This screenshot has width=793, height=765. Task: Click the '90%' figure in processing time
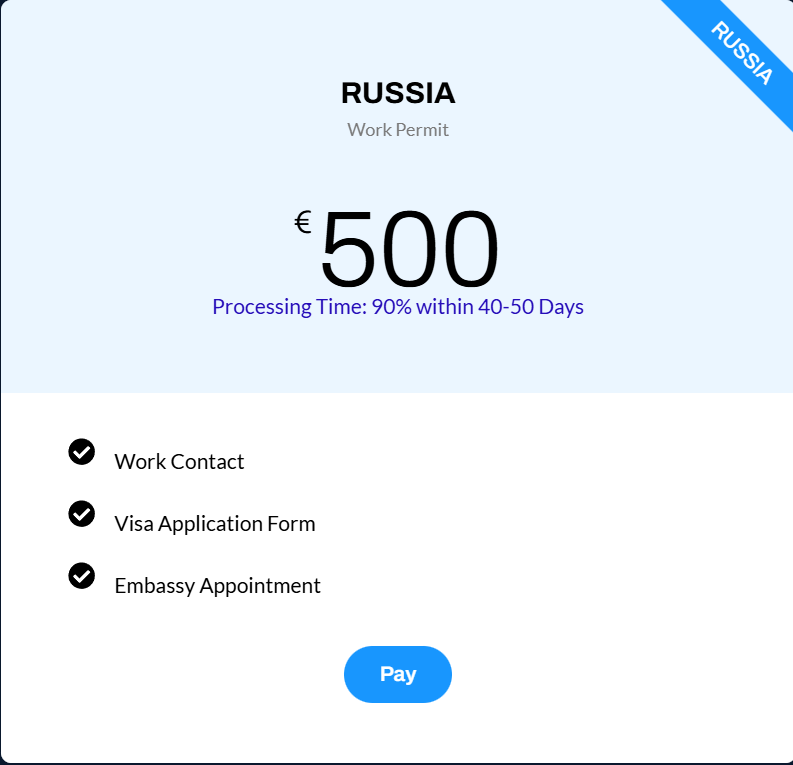pyautogui.click(x=391, y=307)
